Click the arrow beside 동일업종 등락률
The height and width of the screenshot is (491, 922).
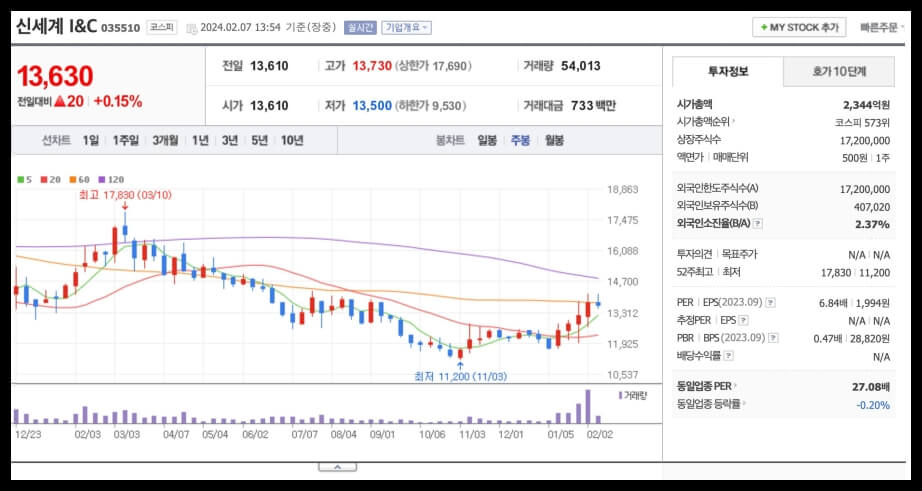click(x=744, y=404)
